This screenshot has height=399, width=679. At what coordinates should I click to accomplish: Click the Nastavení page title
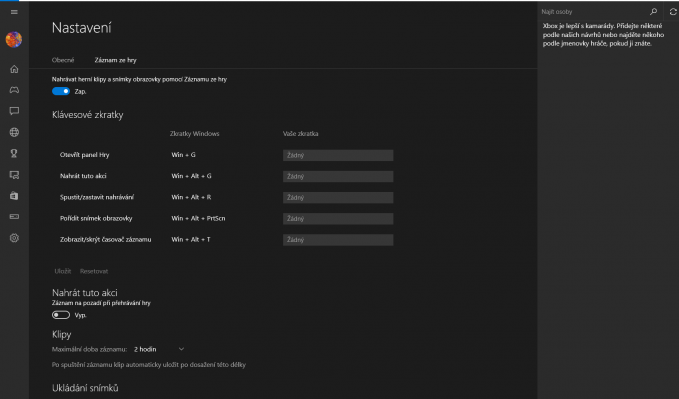(81, 28)
